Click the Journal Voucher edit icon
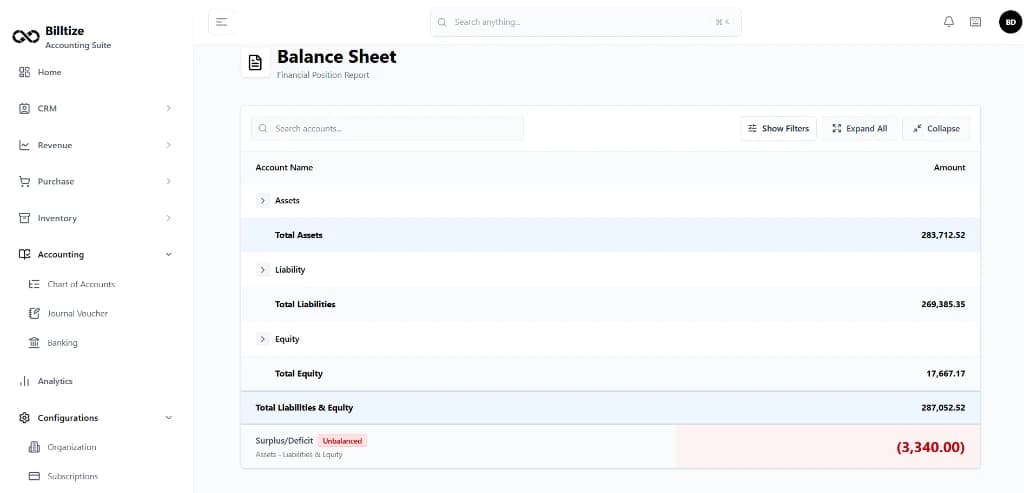 click(x=35, y=313)
